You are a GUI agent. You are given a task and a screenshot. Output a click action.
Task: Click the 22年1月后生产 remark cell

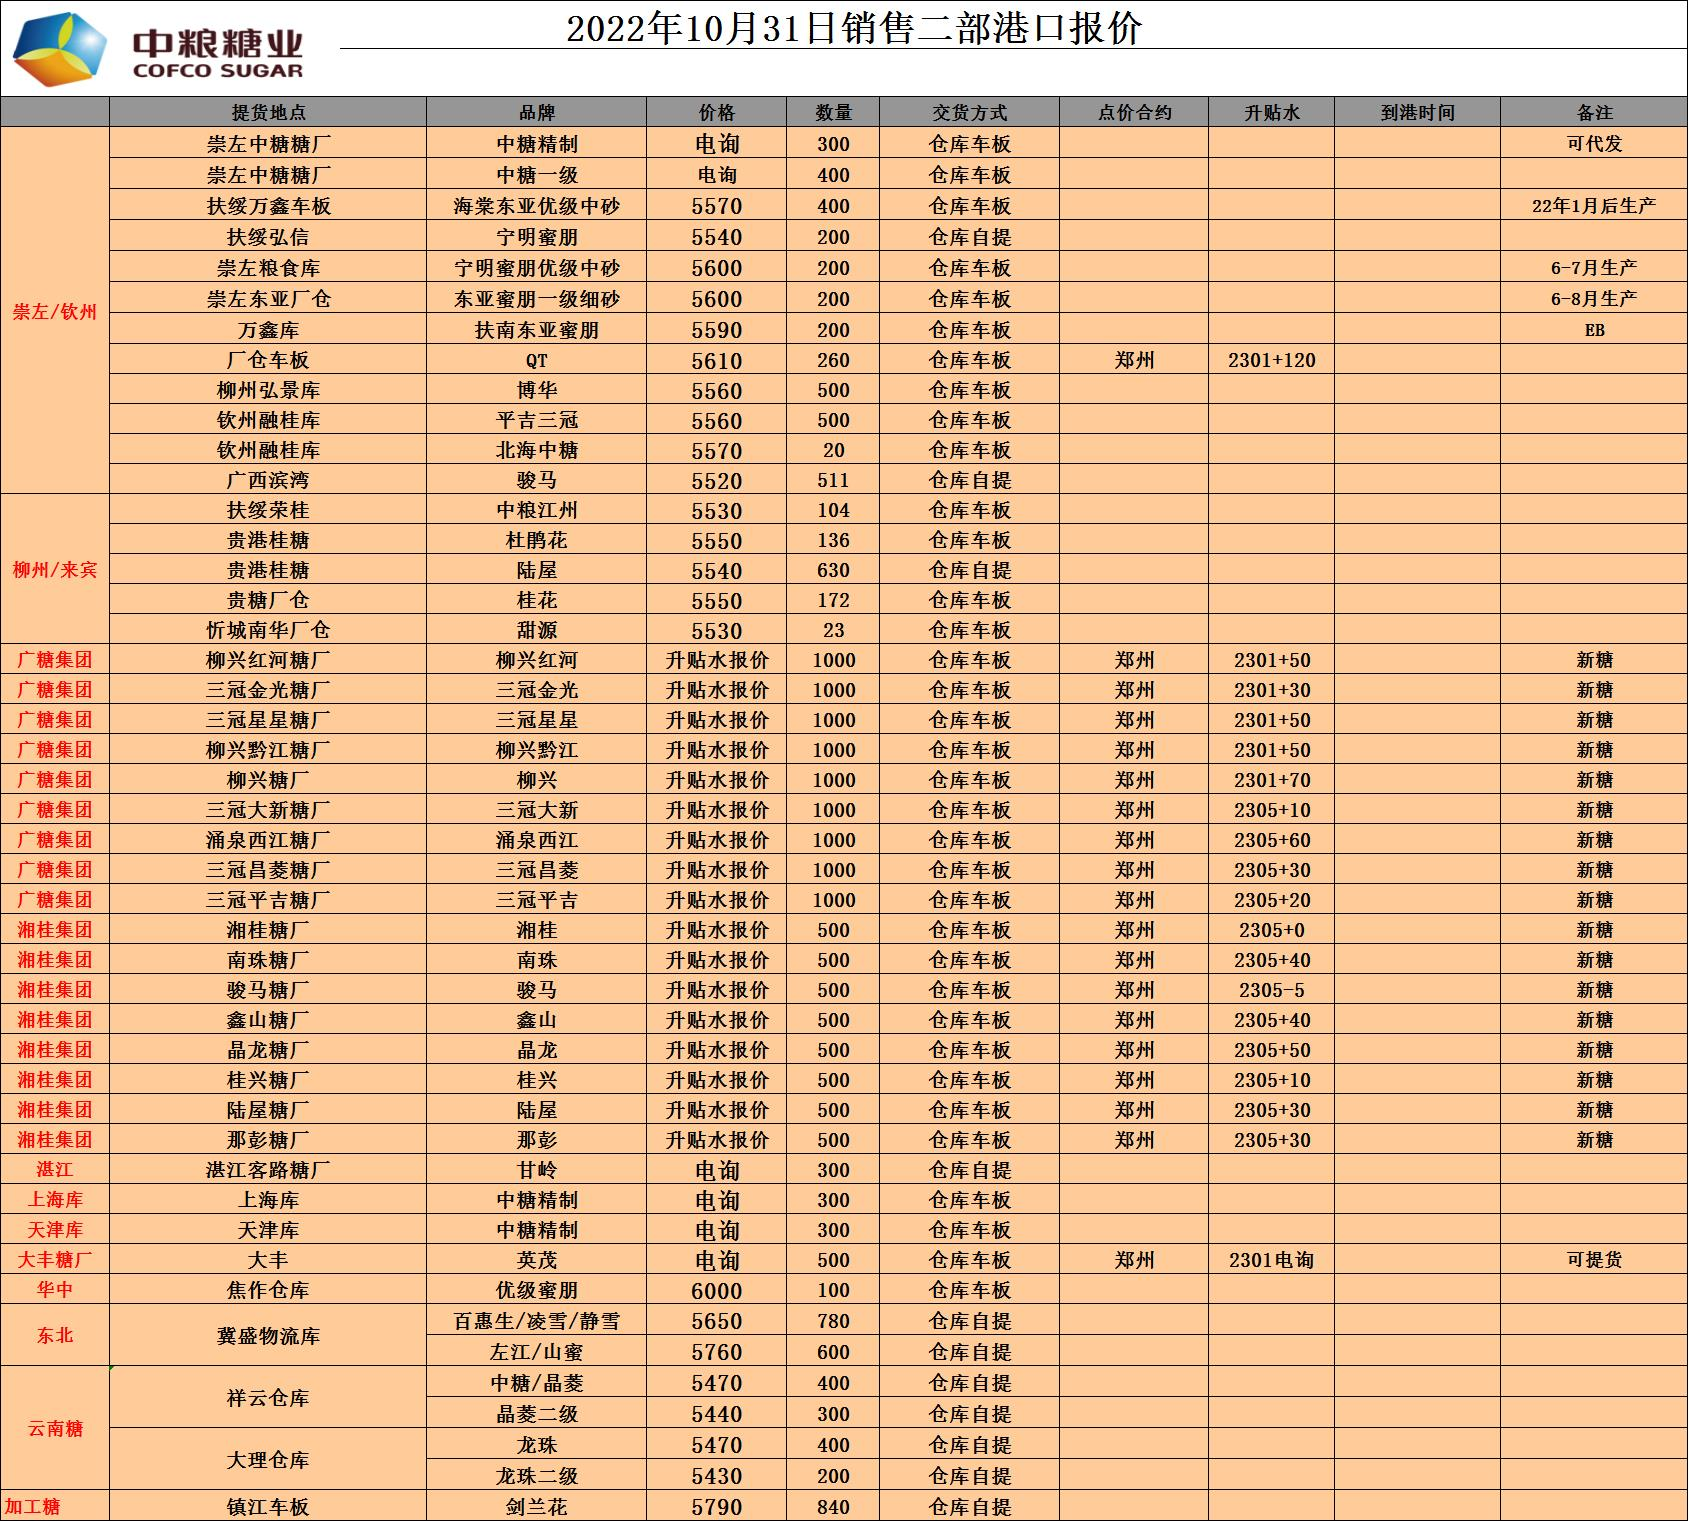pos(1594,206)
